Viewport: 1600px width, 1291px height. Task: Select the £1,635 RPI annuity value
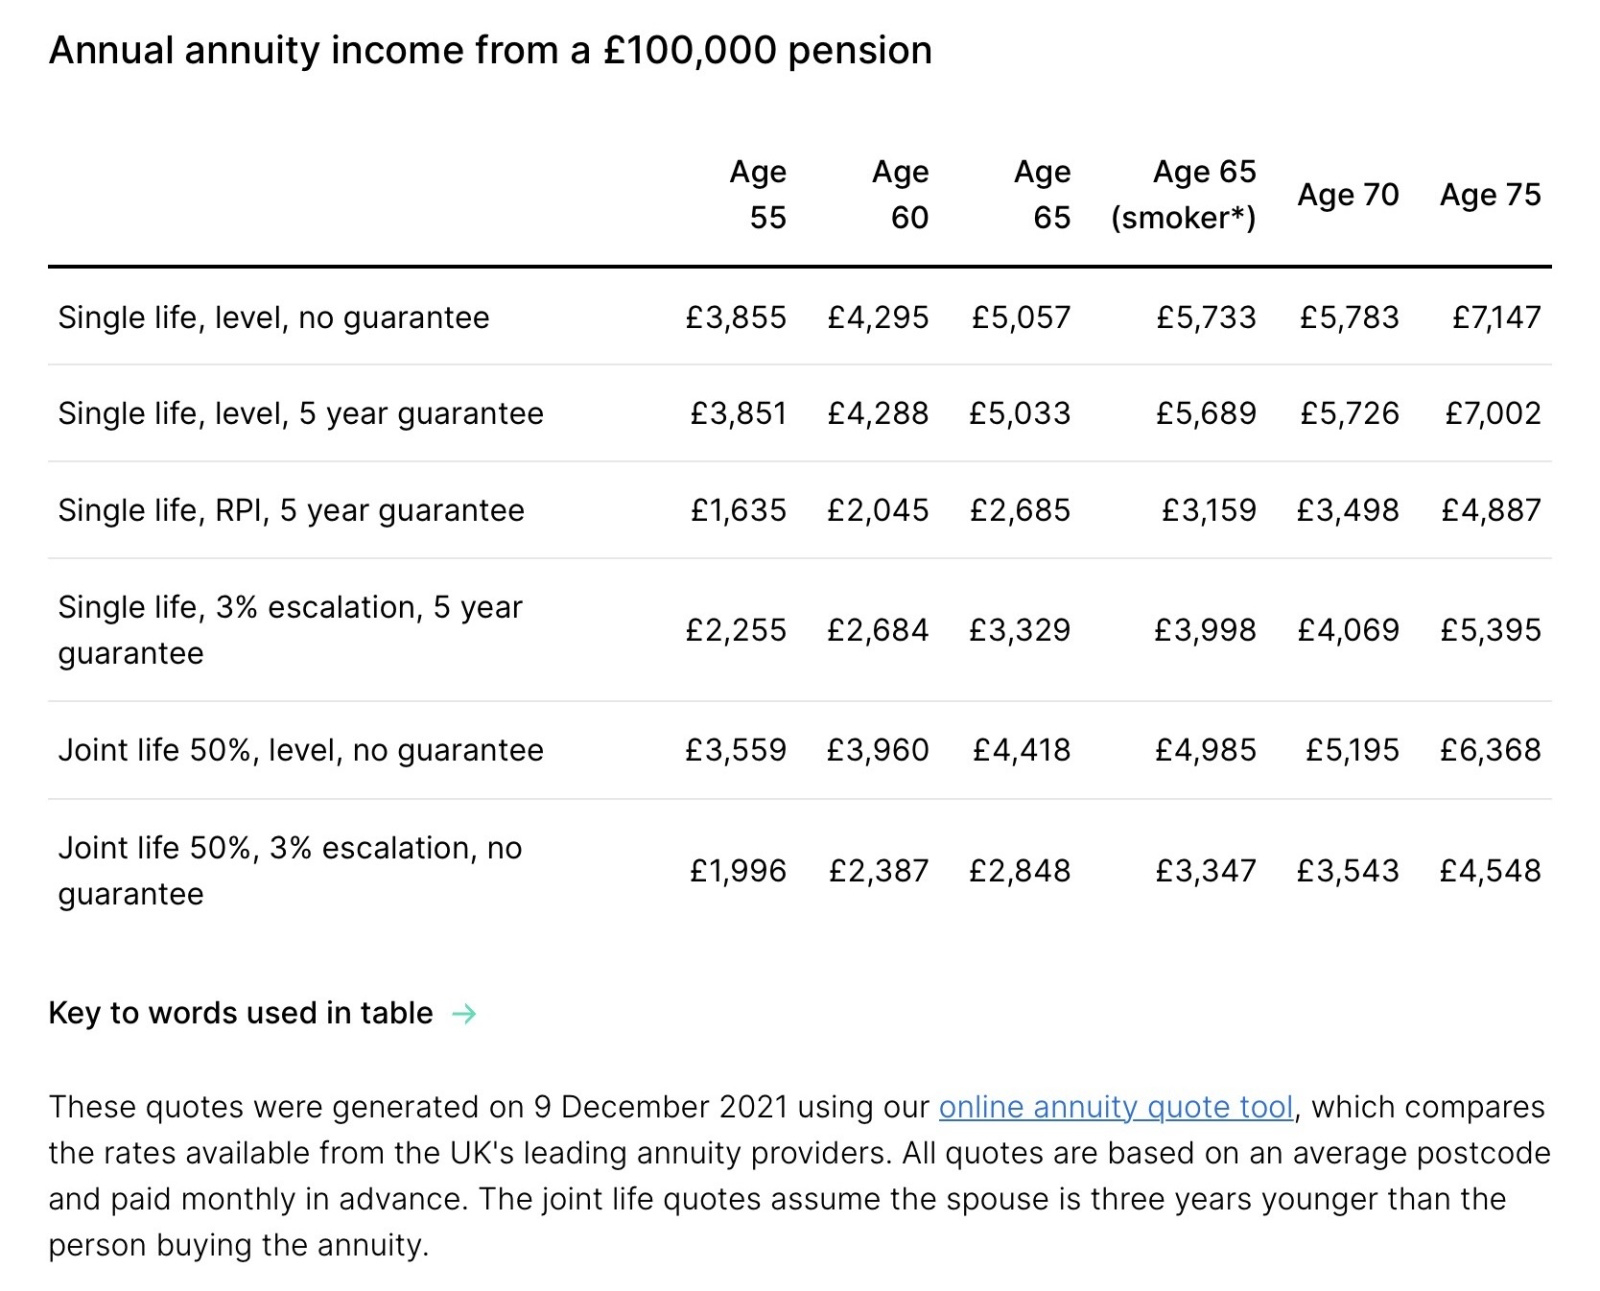[x=738, y=510]
